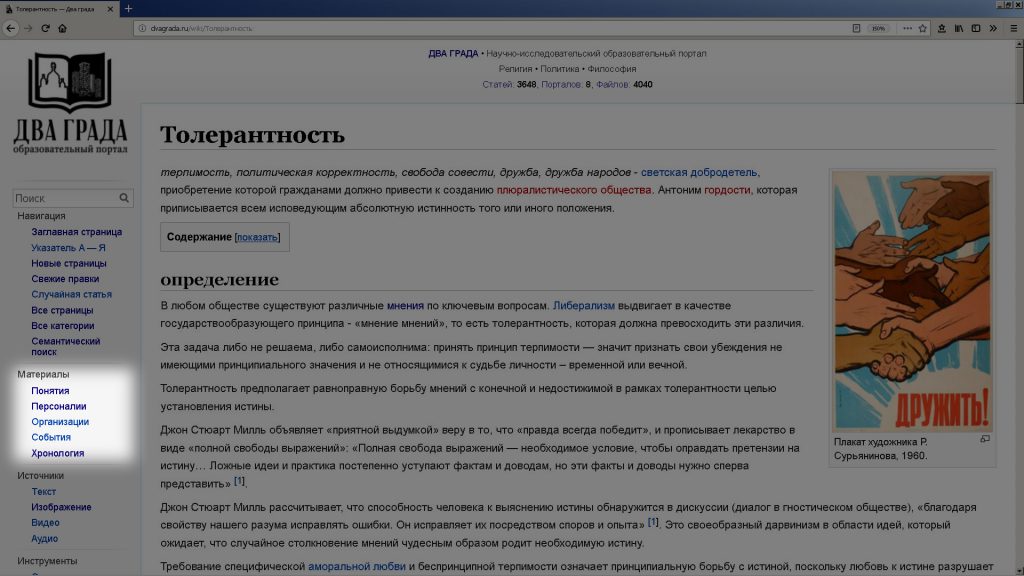The image size is (1024, 576).
Task: Follow the светская добродетель link
Action: click(699, 172)
